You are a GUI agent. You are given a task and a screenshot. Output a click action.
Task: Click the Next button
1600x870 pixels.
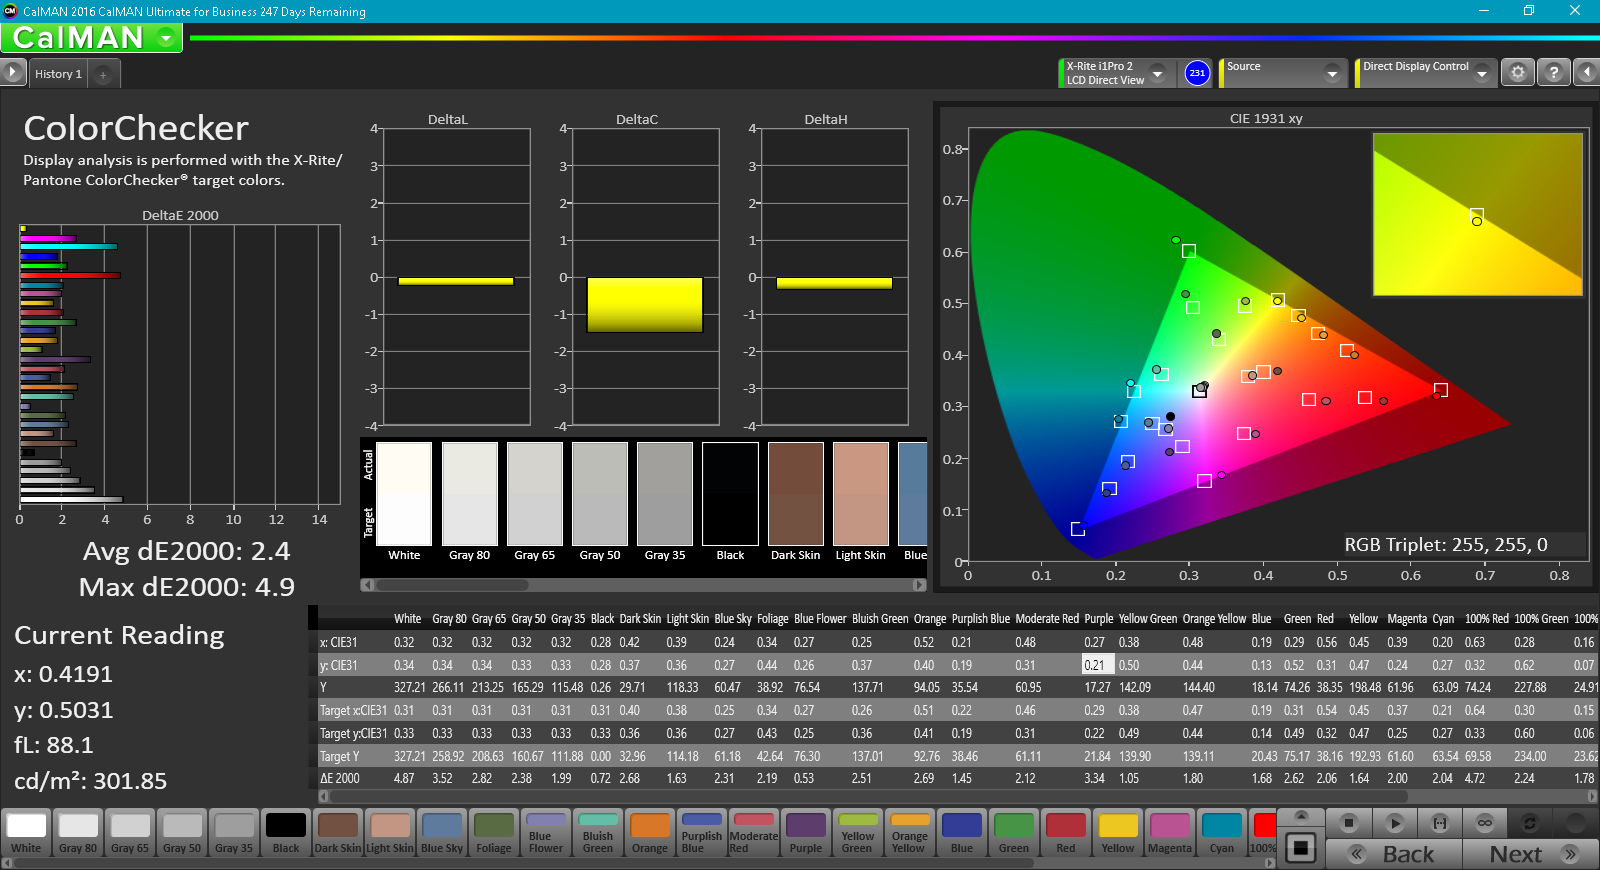pyautogui.click(x=1530, y=854)
